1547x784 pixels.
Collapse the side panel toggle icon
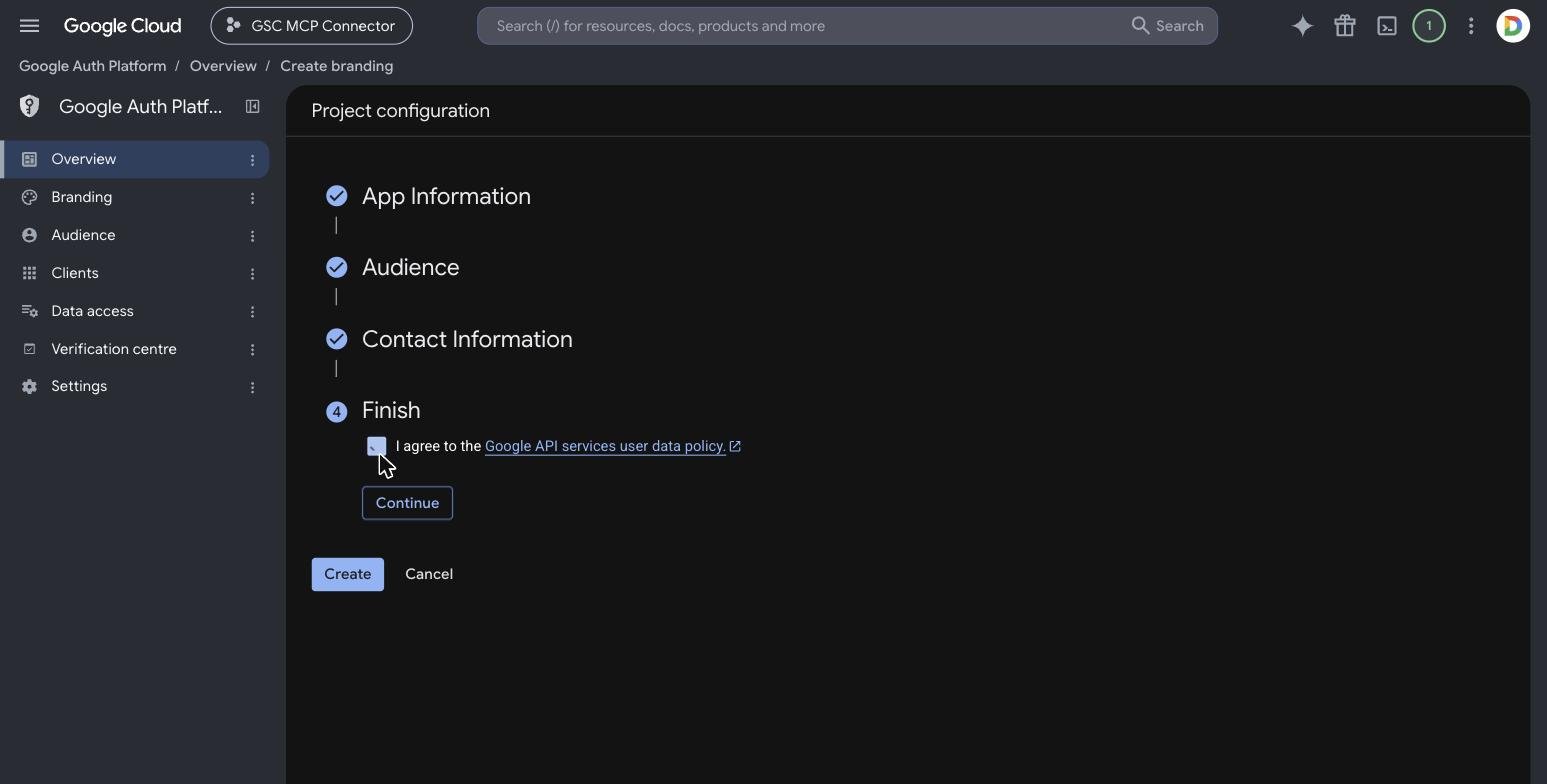(x=252, y=106)
